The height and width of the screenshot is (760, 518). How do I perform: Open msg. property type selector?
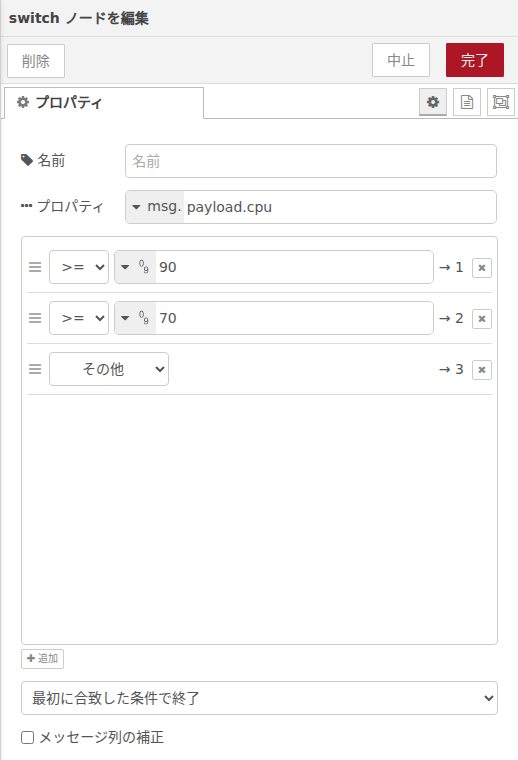click(155, 207)
